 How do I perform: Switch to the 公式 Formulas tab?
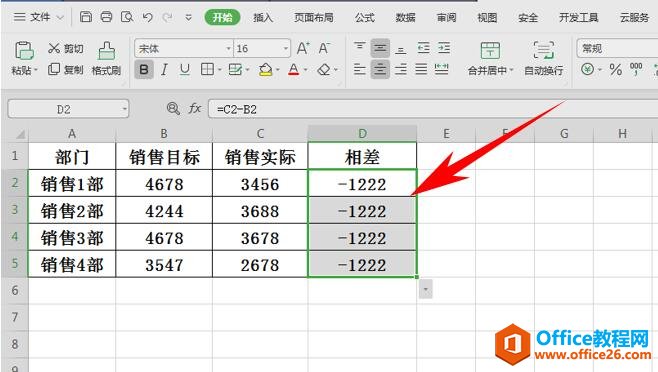(x=365, y=17)
